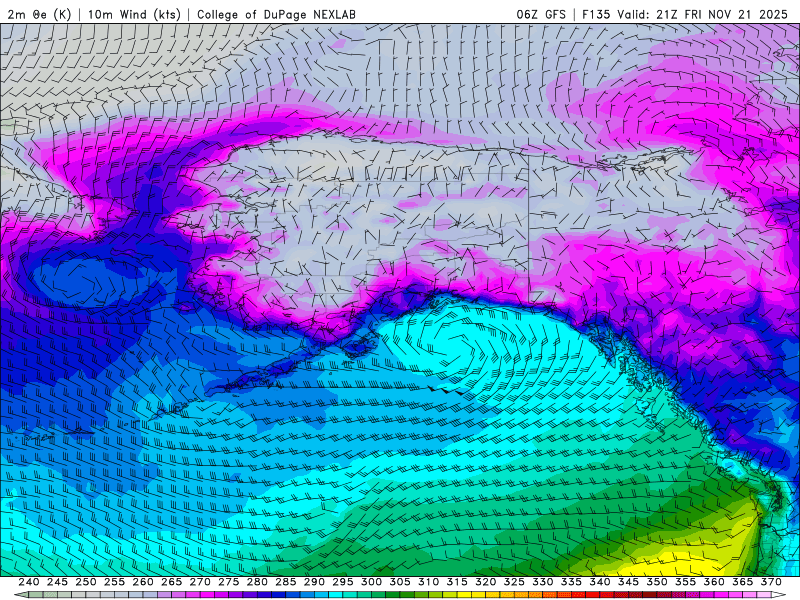Viewport: 800px width, 600px height.
Task: Select the "College of DuPage NEXLAB" text
Action: 276,14
